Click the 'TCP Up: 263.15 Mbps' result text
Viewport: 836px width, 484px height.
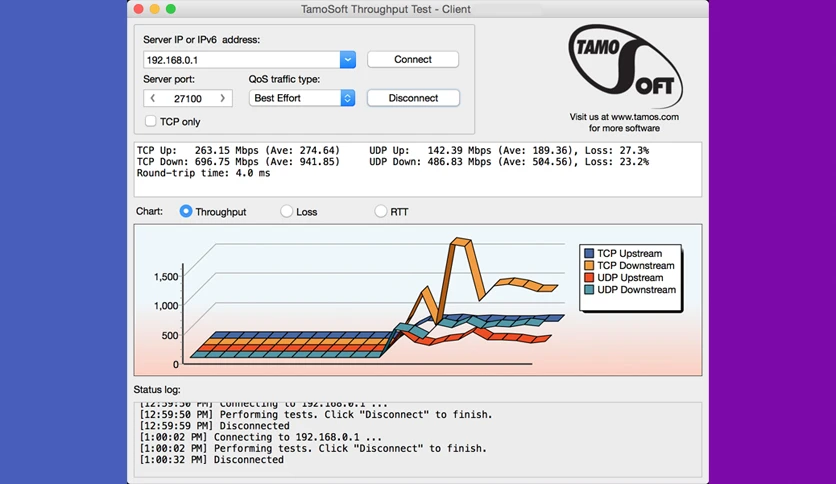197,150
